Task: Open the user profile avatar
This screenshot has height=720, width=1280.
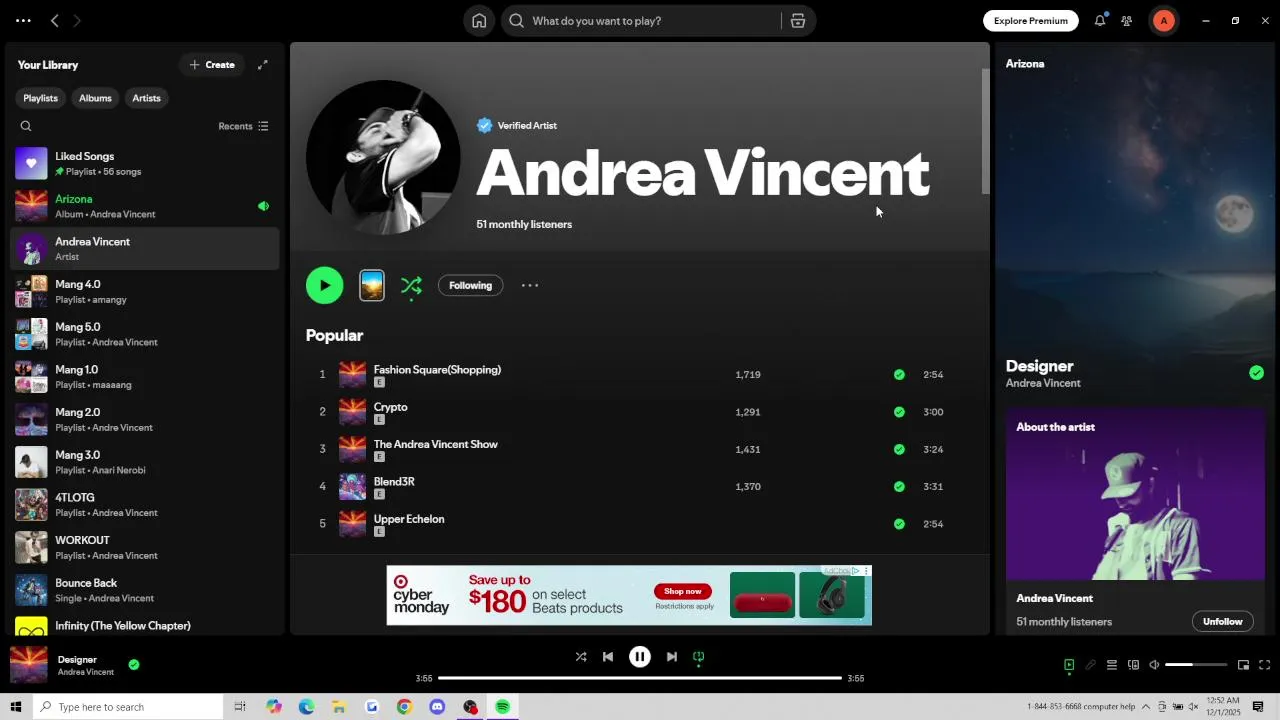Action: coord(1164,20)
